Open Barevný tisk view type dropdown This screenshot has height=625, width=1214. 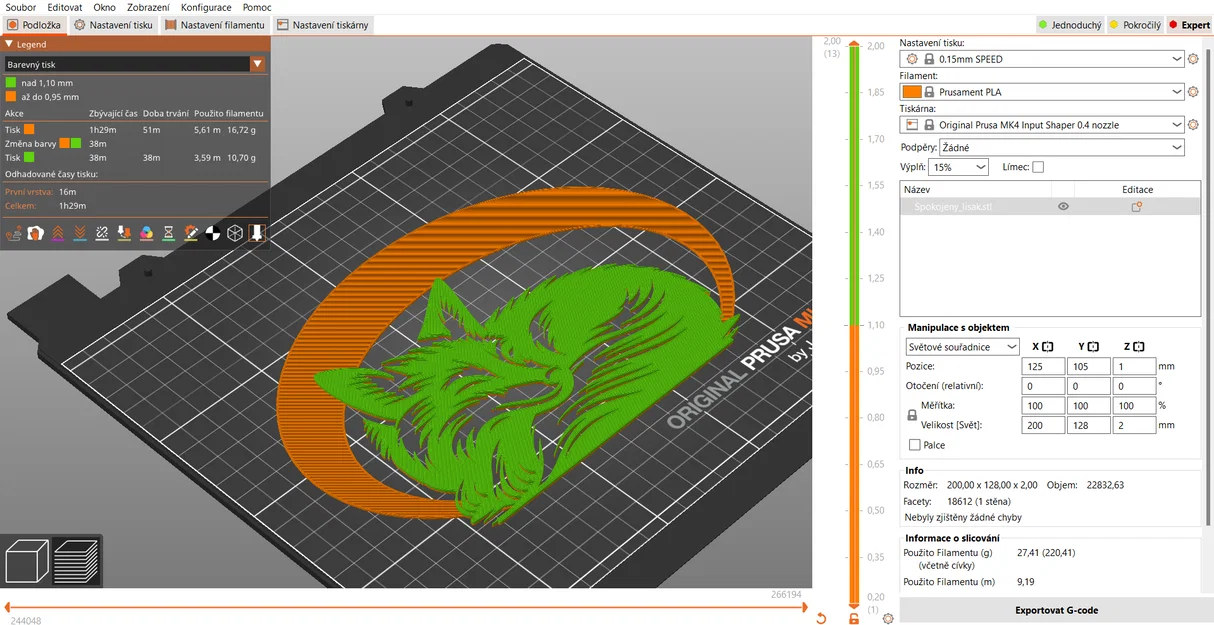135,64
